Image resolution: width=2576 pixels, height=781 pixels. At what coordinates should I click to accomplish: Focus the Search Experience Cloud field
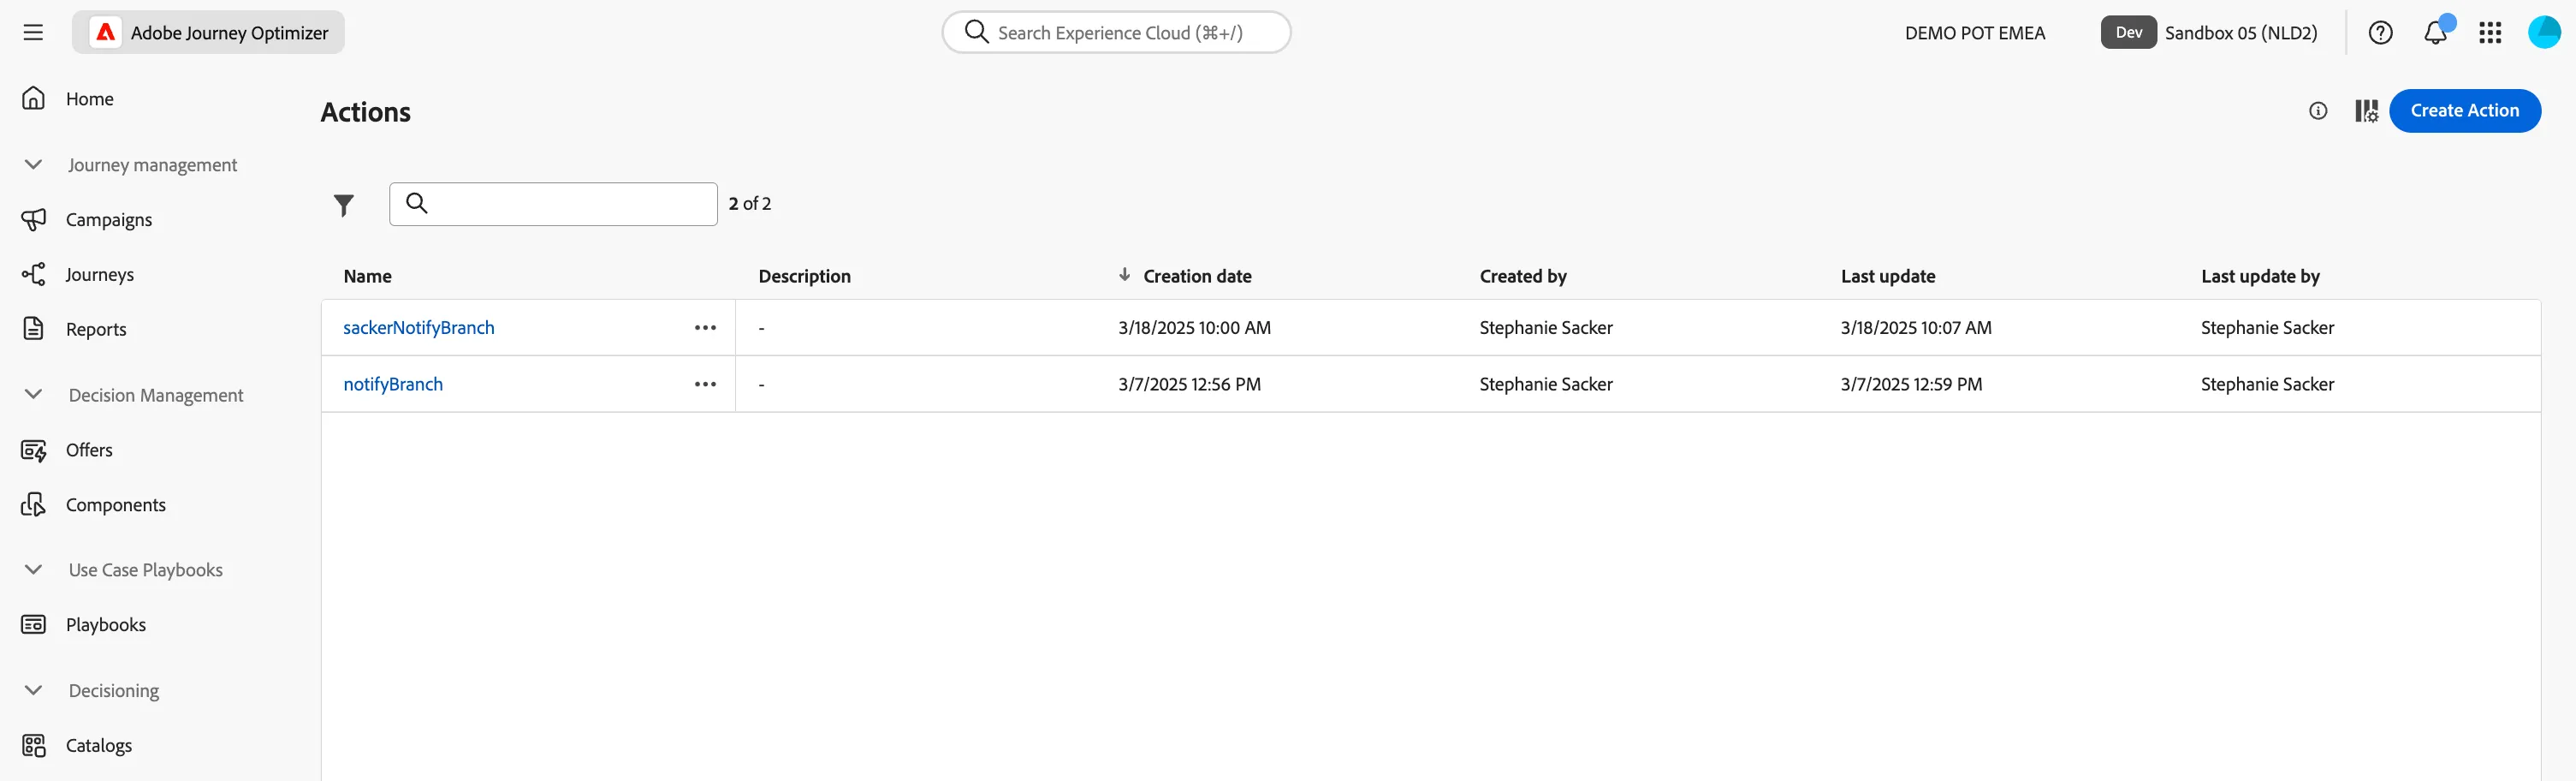pyautogui.click(x=1116, y=32)
